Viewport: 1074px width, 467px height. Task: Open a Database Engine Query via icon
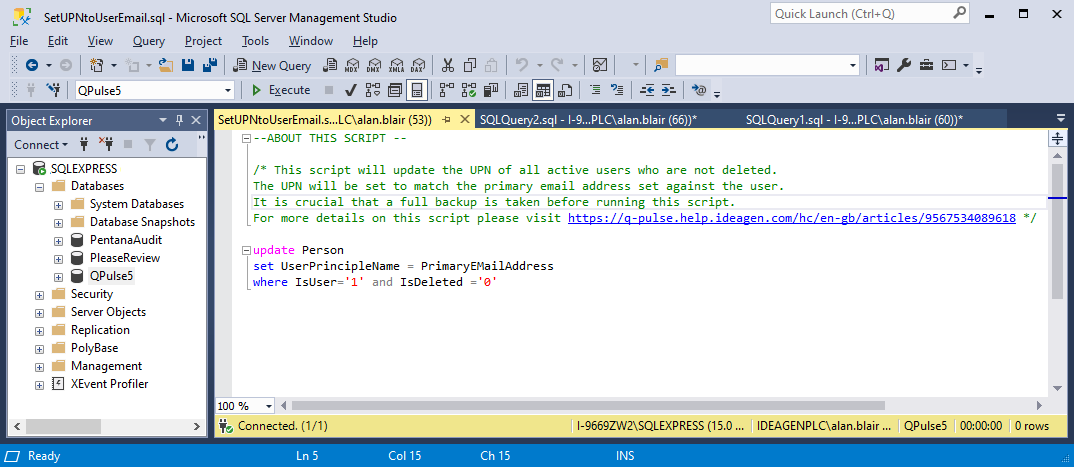pos(331,66)
